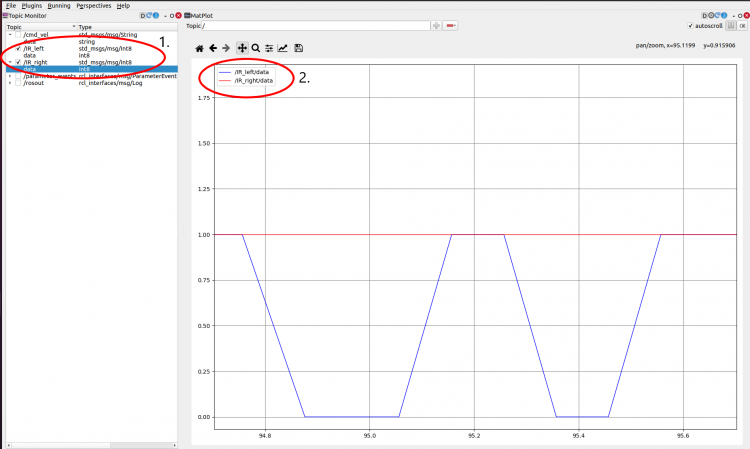
Task: Collapse the /IR_left tree item
Action: tap(9, 48)
